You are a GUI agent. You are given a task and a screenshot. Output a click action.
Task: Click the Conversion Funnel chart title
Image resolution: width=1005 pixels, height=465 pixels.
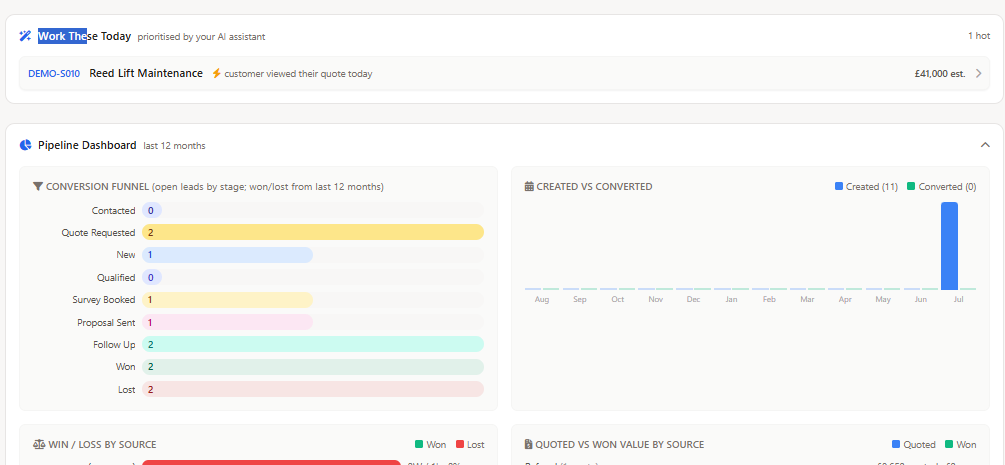(x=97, y=187)
